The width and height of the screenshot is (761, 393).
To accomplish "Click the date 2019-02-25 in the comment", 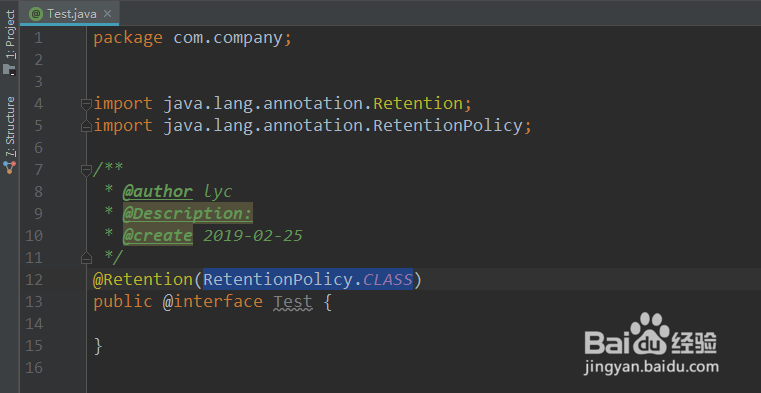I will pos(252,236).
